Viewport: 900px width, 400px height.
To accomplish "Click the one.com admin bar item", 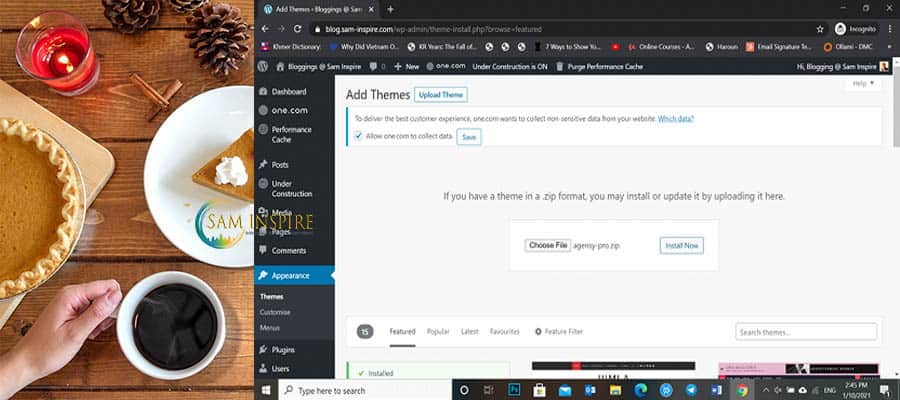I will pyautogui.click(x=445, y=67).
